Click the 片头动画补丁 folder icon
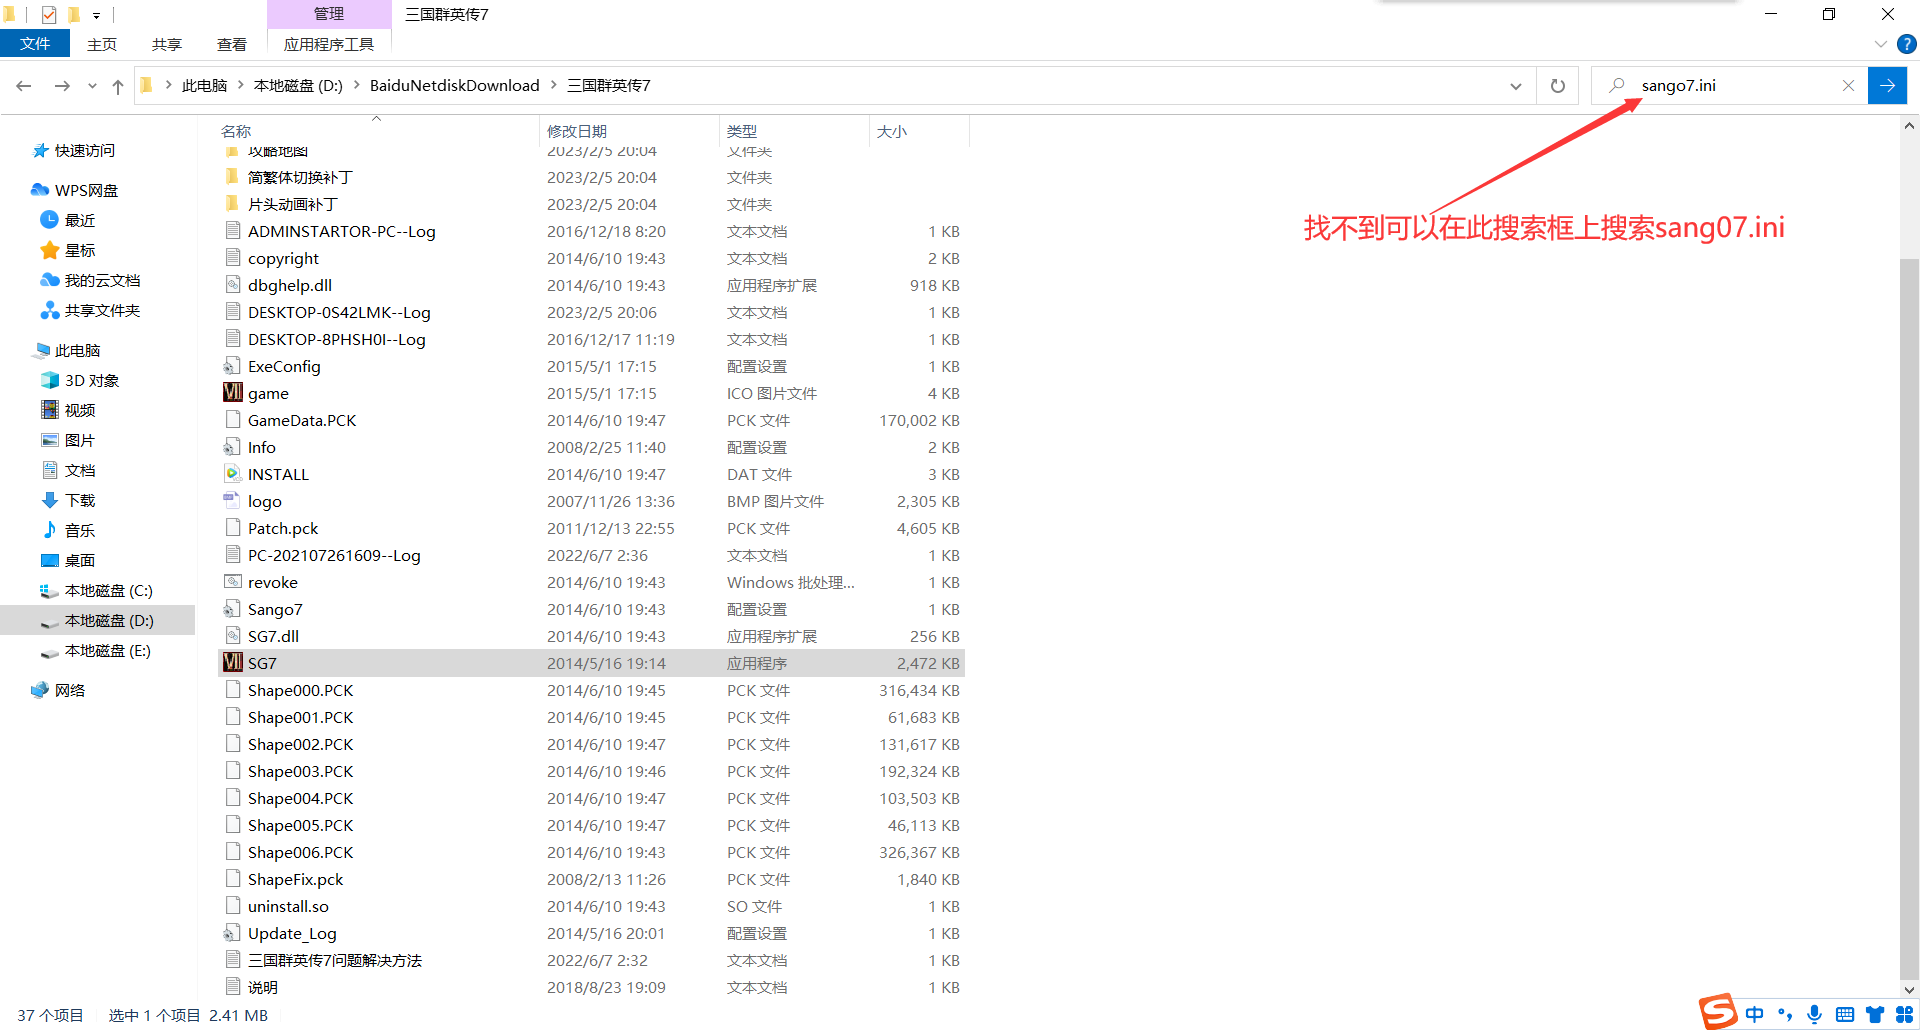This screenshot has height=1030, width=1920. point(233,204)
